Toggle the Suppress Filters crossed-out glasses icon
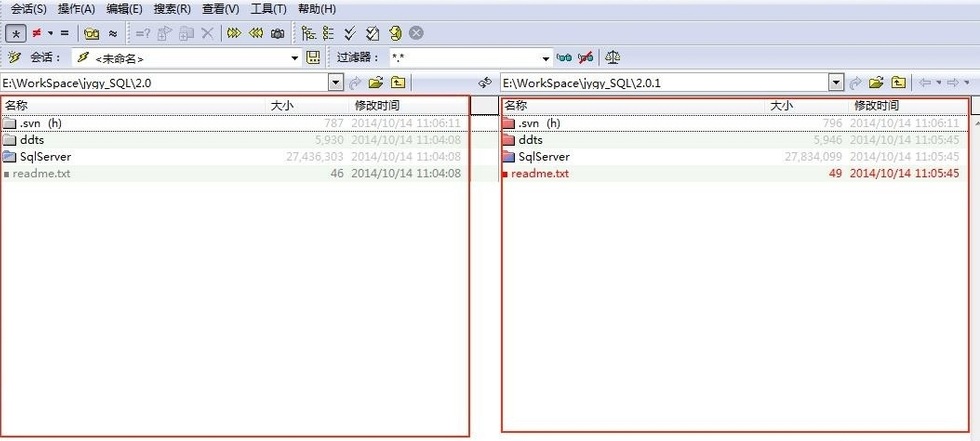Viewport: 980px width, 441px height. click(586, 57)
